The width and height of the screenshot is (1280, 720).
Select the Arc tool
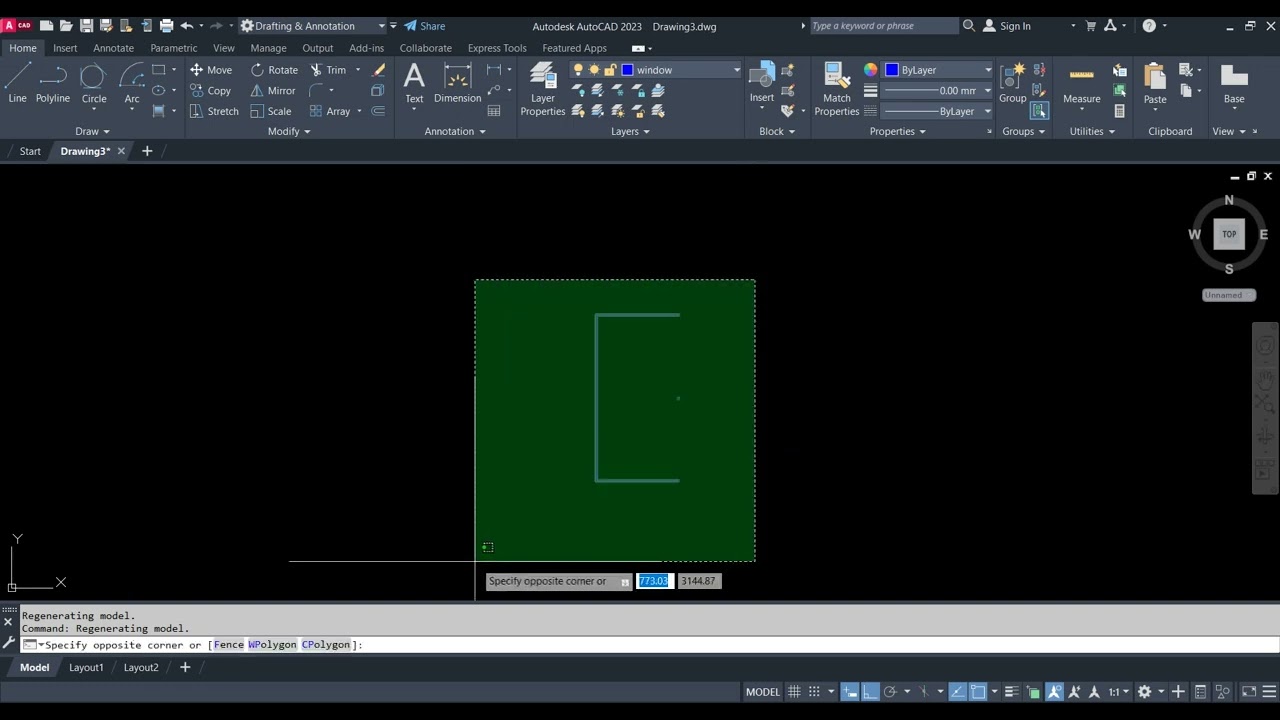[x=132, y=83]
